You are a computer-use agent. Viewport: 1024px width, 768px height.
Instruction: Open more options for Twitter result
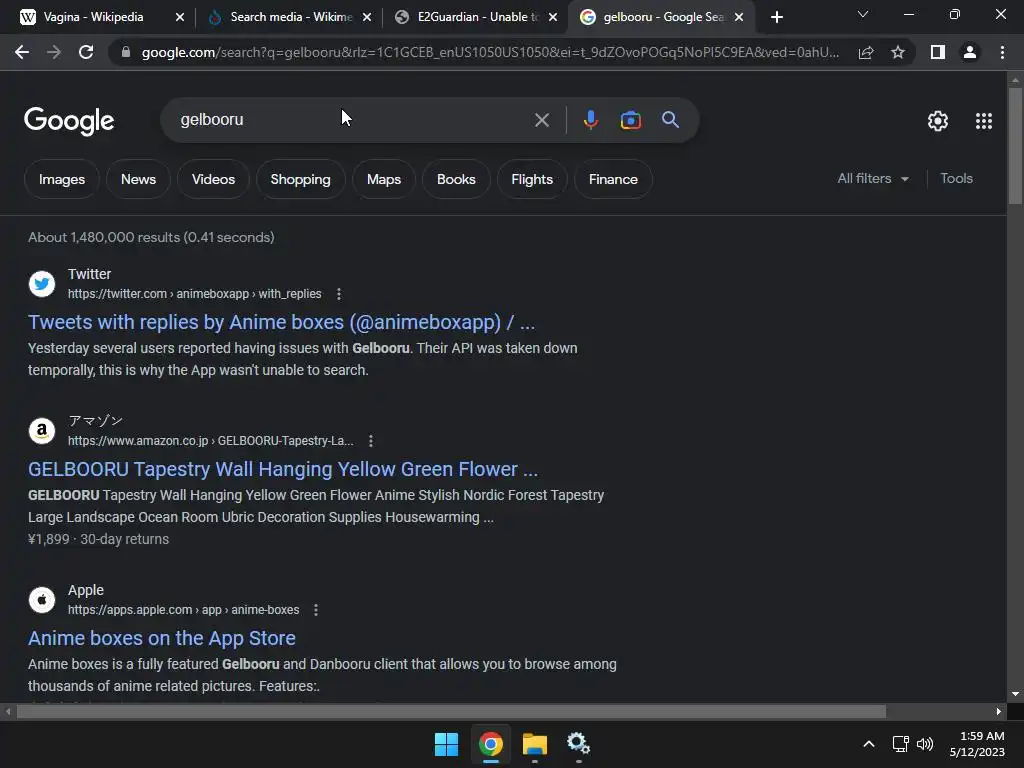click(338, 294)
